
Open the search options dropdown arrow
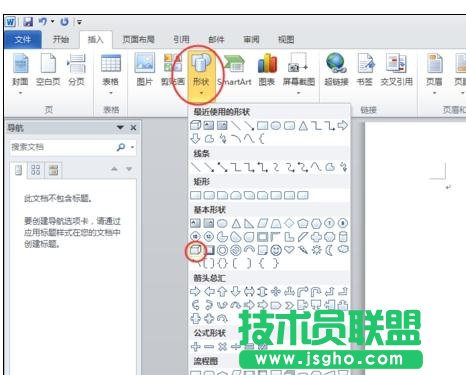pos(132,147)
